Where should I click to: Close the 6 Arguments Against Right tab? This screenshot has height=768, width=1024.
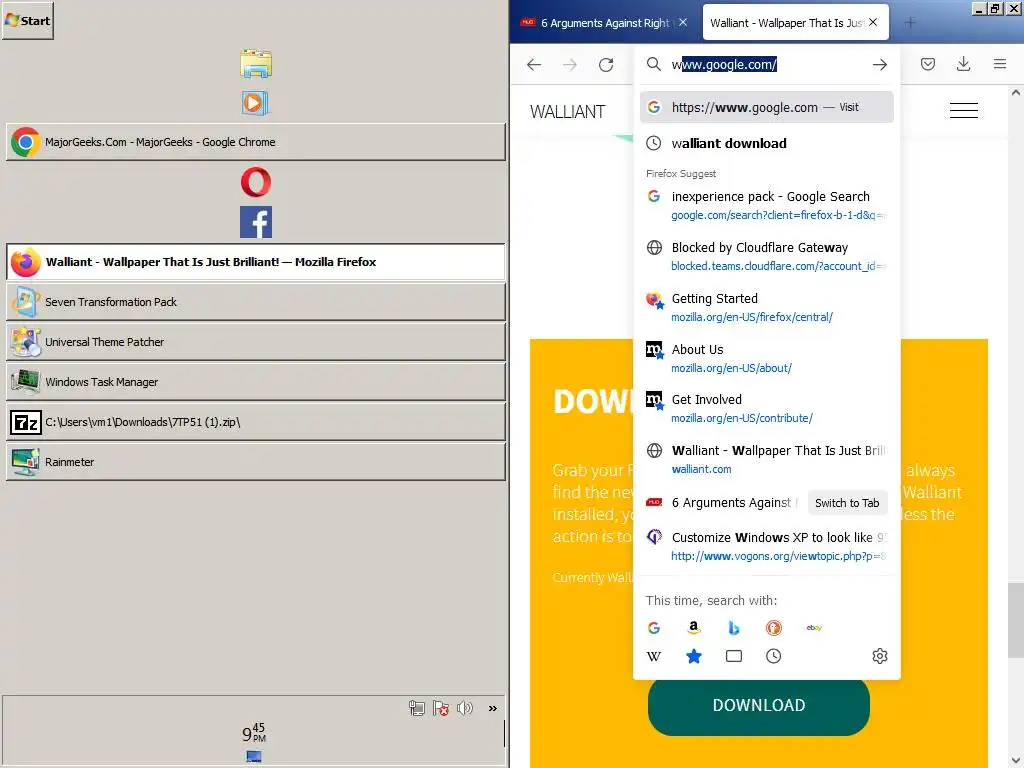pos(683,22)
